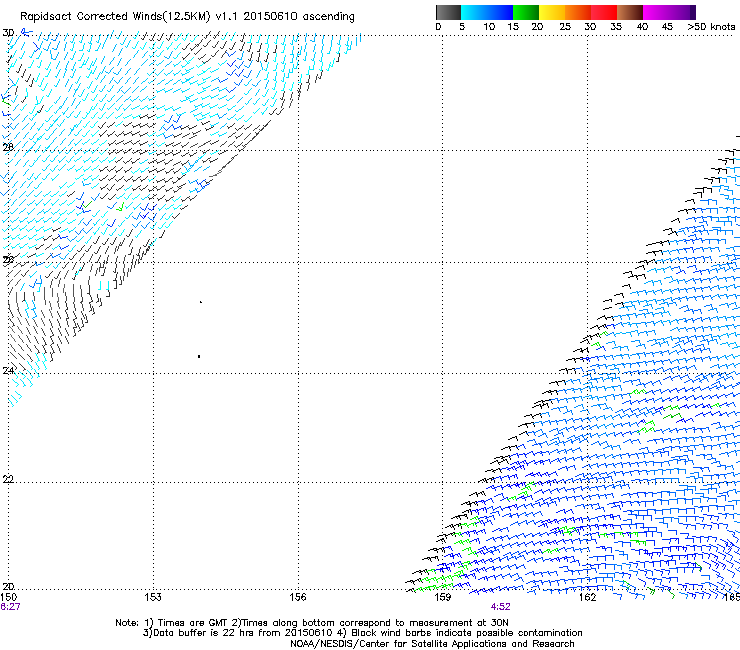Click the dark purple 45–50 knots legend segment
740x650 pixels.
click(682, 12)
